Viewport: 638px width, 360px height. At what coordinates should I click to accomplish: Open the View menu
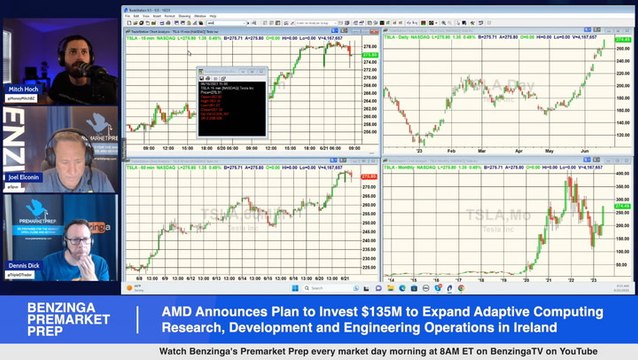tap(146, 16)
